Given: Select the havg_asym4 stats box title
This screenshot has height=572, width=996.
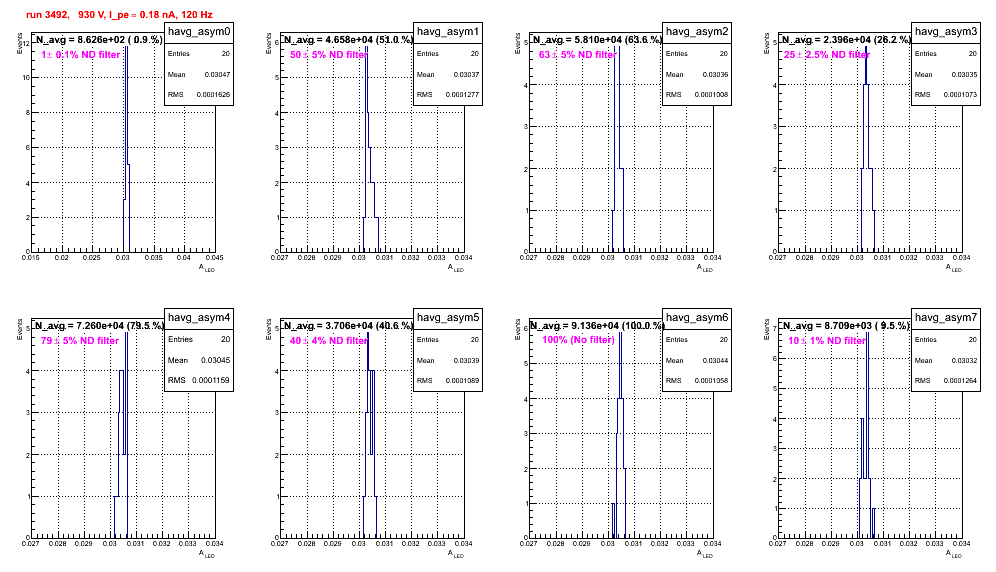Looking at the screenshot, I should coord(199,318).
